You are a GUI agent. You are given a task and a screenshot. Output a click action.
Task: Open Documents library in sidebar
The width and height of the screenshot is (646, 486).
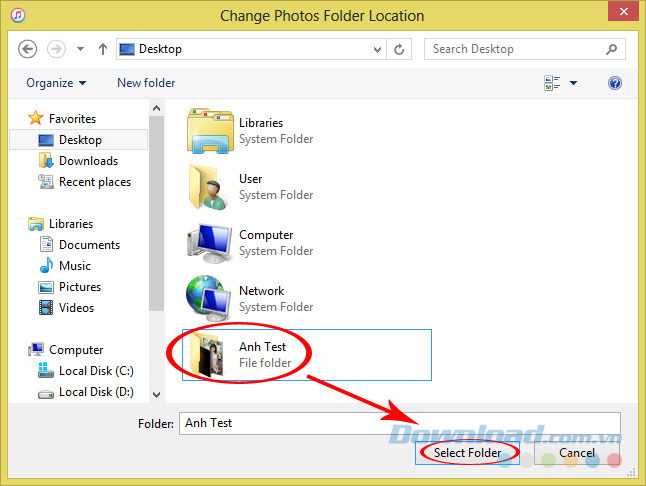coord(89,245)
